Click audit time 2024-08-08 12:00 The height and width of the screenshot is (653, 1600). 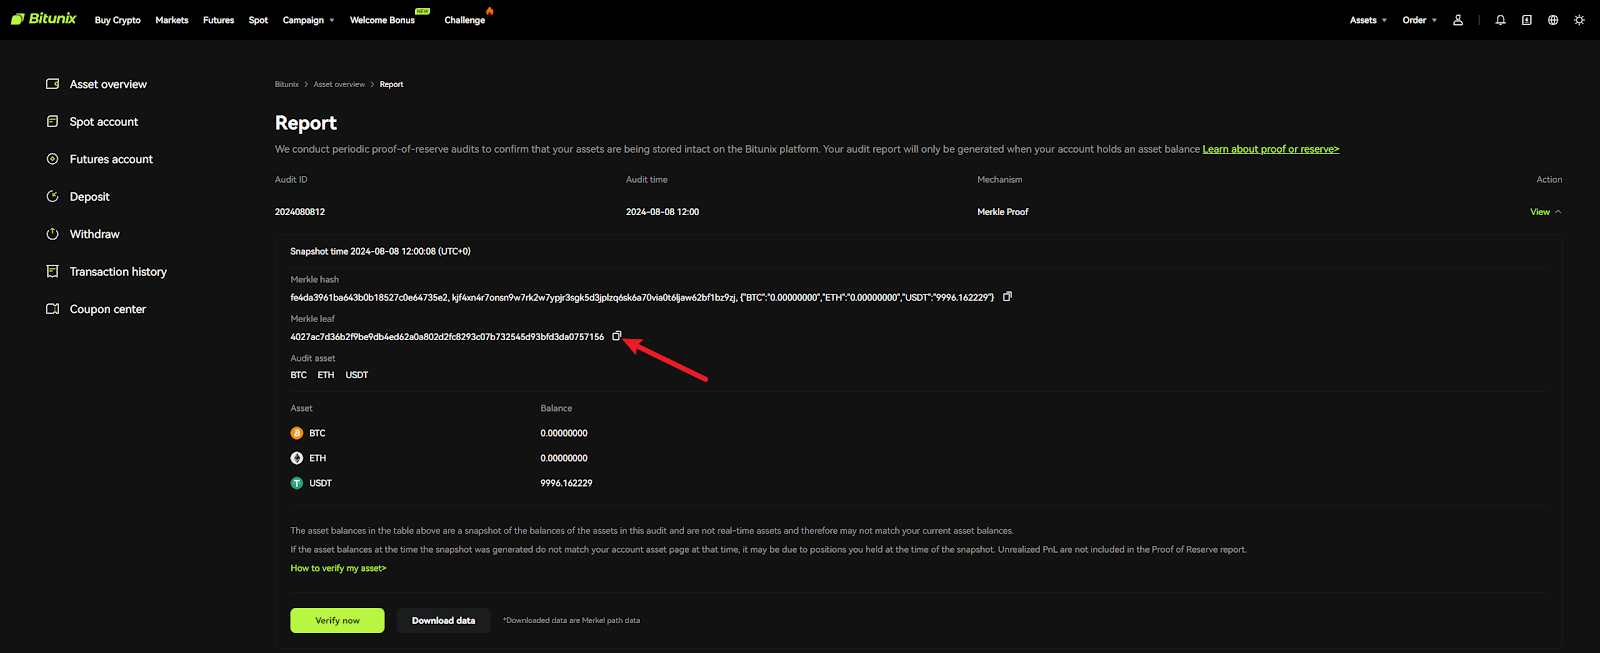click(x=662, y=212)
